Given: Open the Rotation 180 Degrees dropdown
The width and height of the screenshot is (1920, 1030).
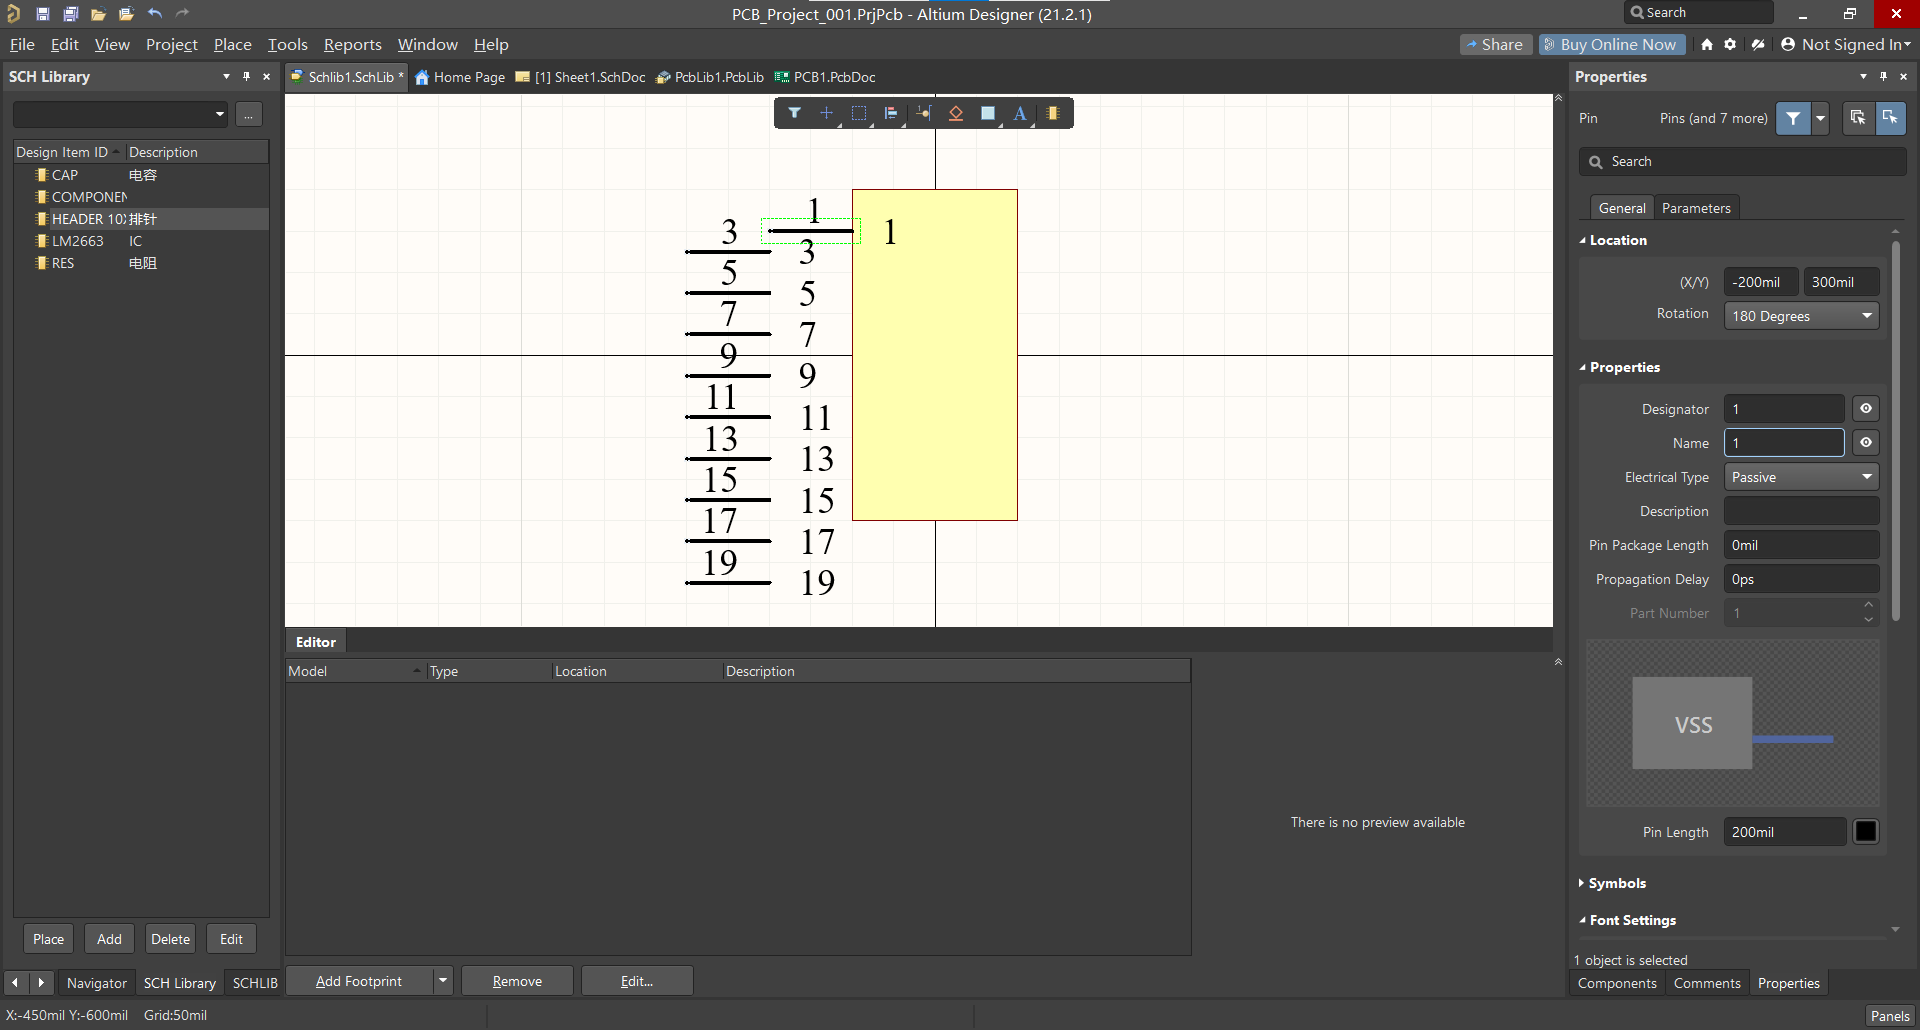Looking at the screenshot, I should pos(1802,316).
